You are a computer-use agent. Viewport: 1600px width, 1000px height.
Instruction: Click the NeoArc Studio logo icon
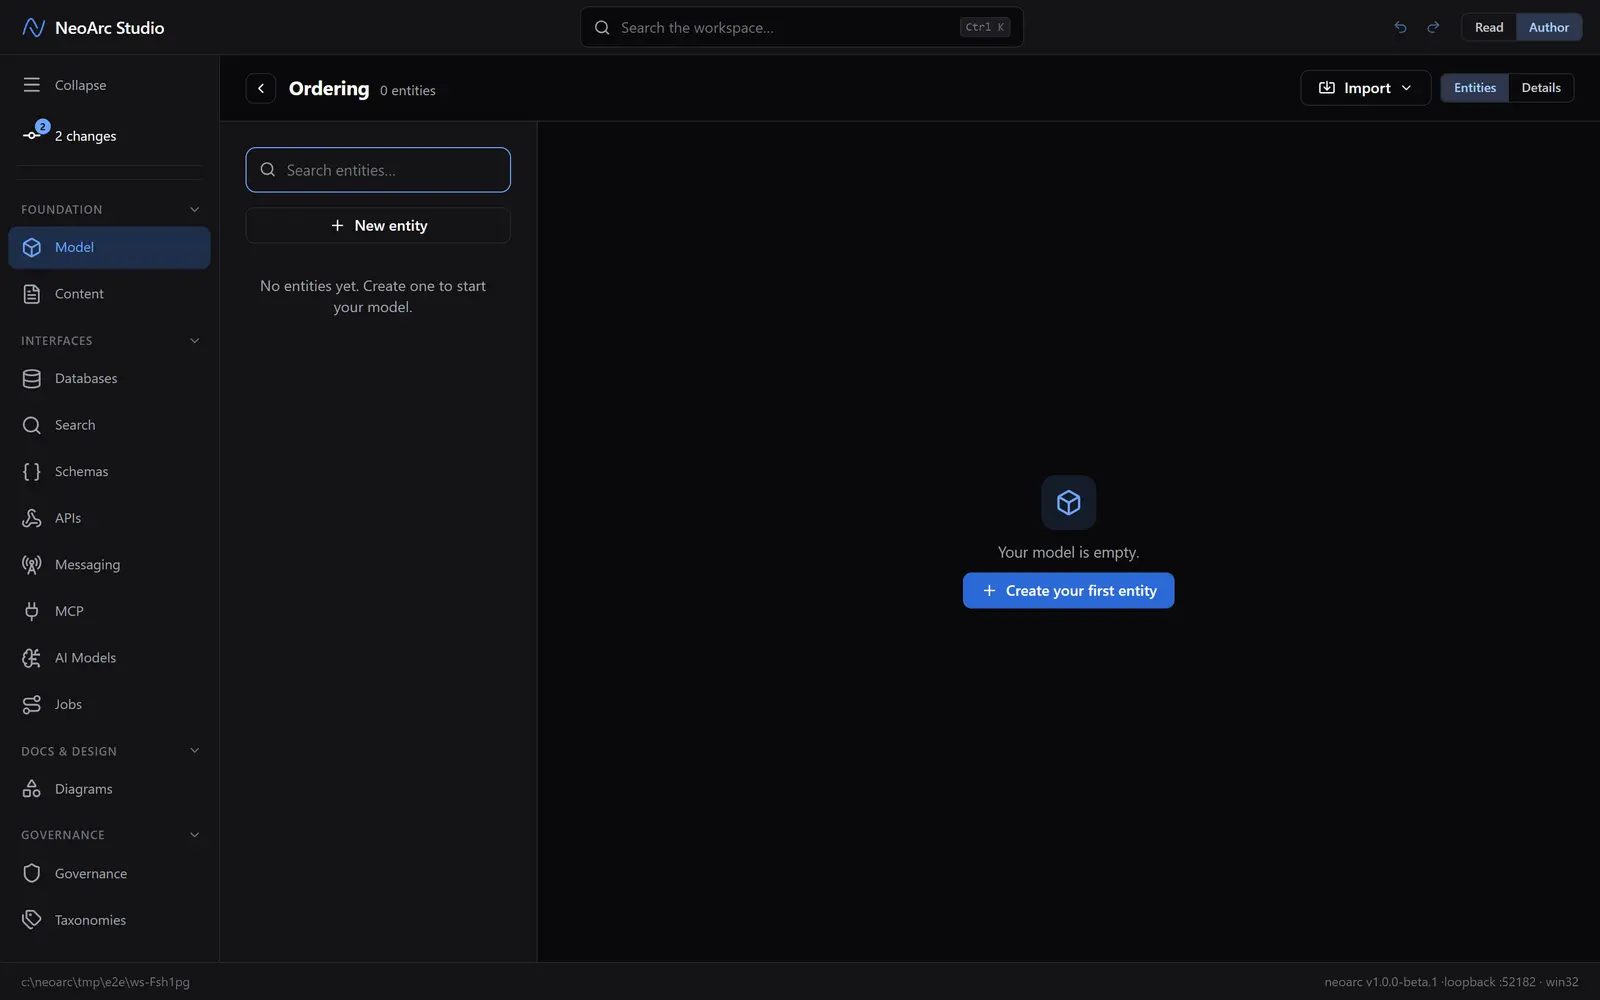[x=33, y=27]
